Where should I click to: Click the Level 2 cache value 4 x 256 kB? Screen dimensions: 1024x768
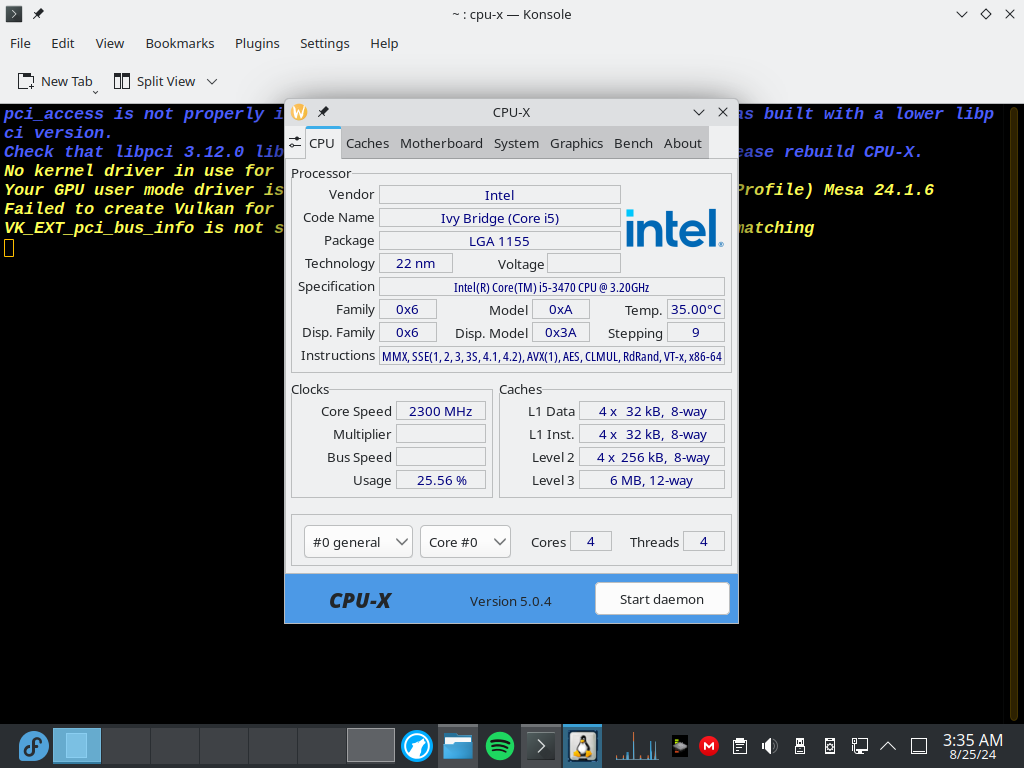point(652,457)
